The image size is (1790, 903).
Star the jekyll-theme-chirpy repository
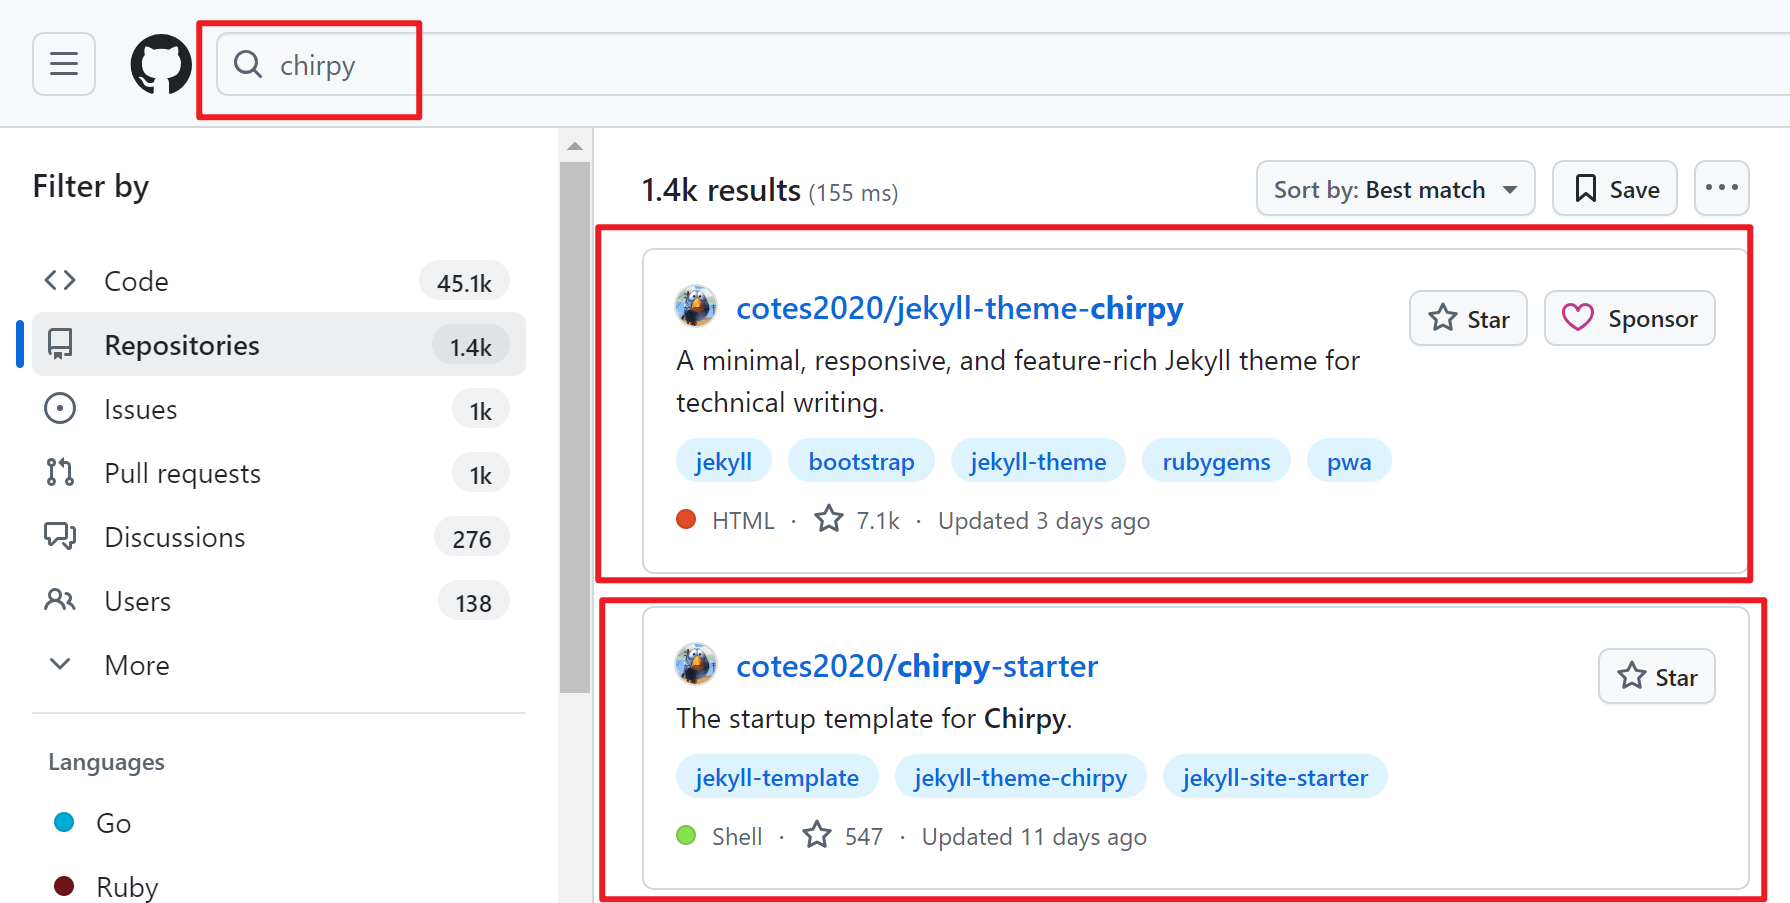pyautogui.click(x=1468, y=318)
